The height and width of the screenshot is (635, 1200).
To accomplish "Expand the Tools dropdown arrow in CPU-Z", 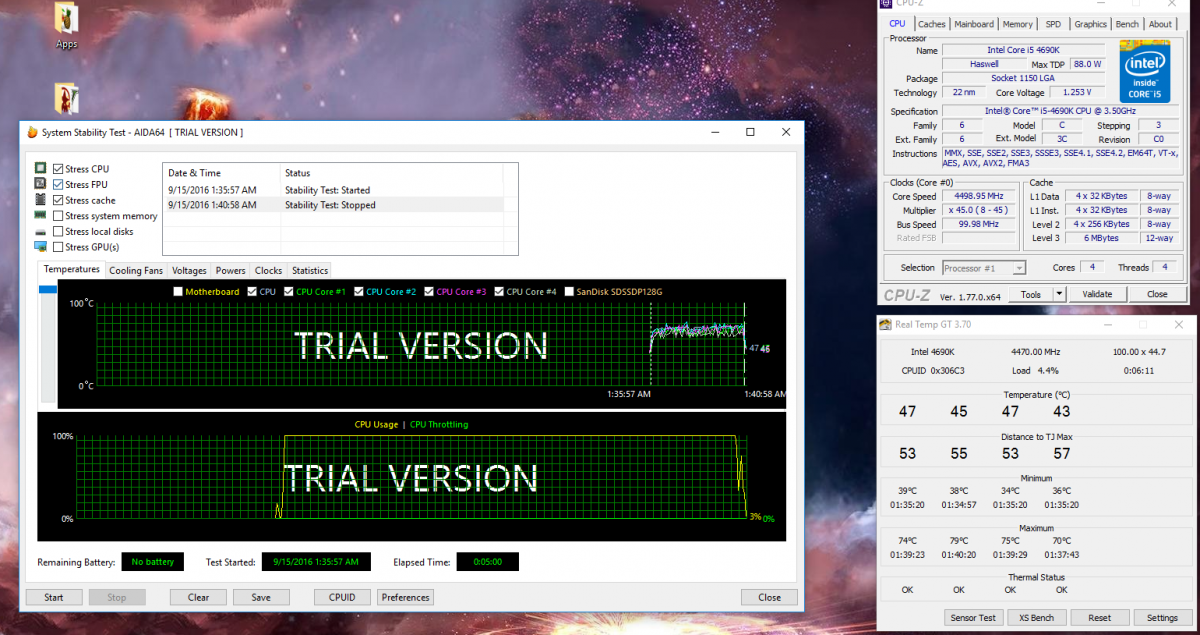I will [x=1059, y=294].
